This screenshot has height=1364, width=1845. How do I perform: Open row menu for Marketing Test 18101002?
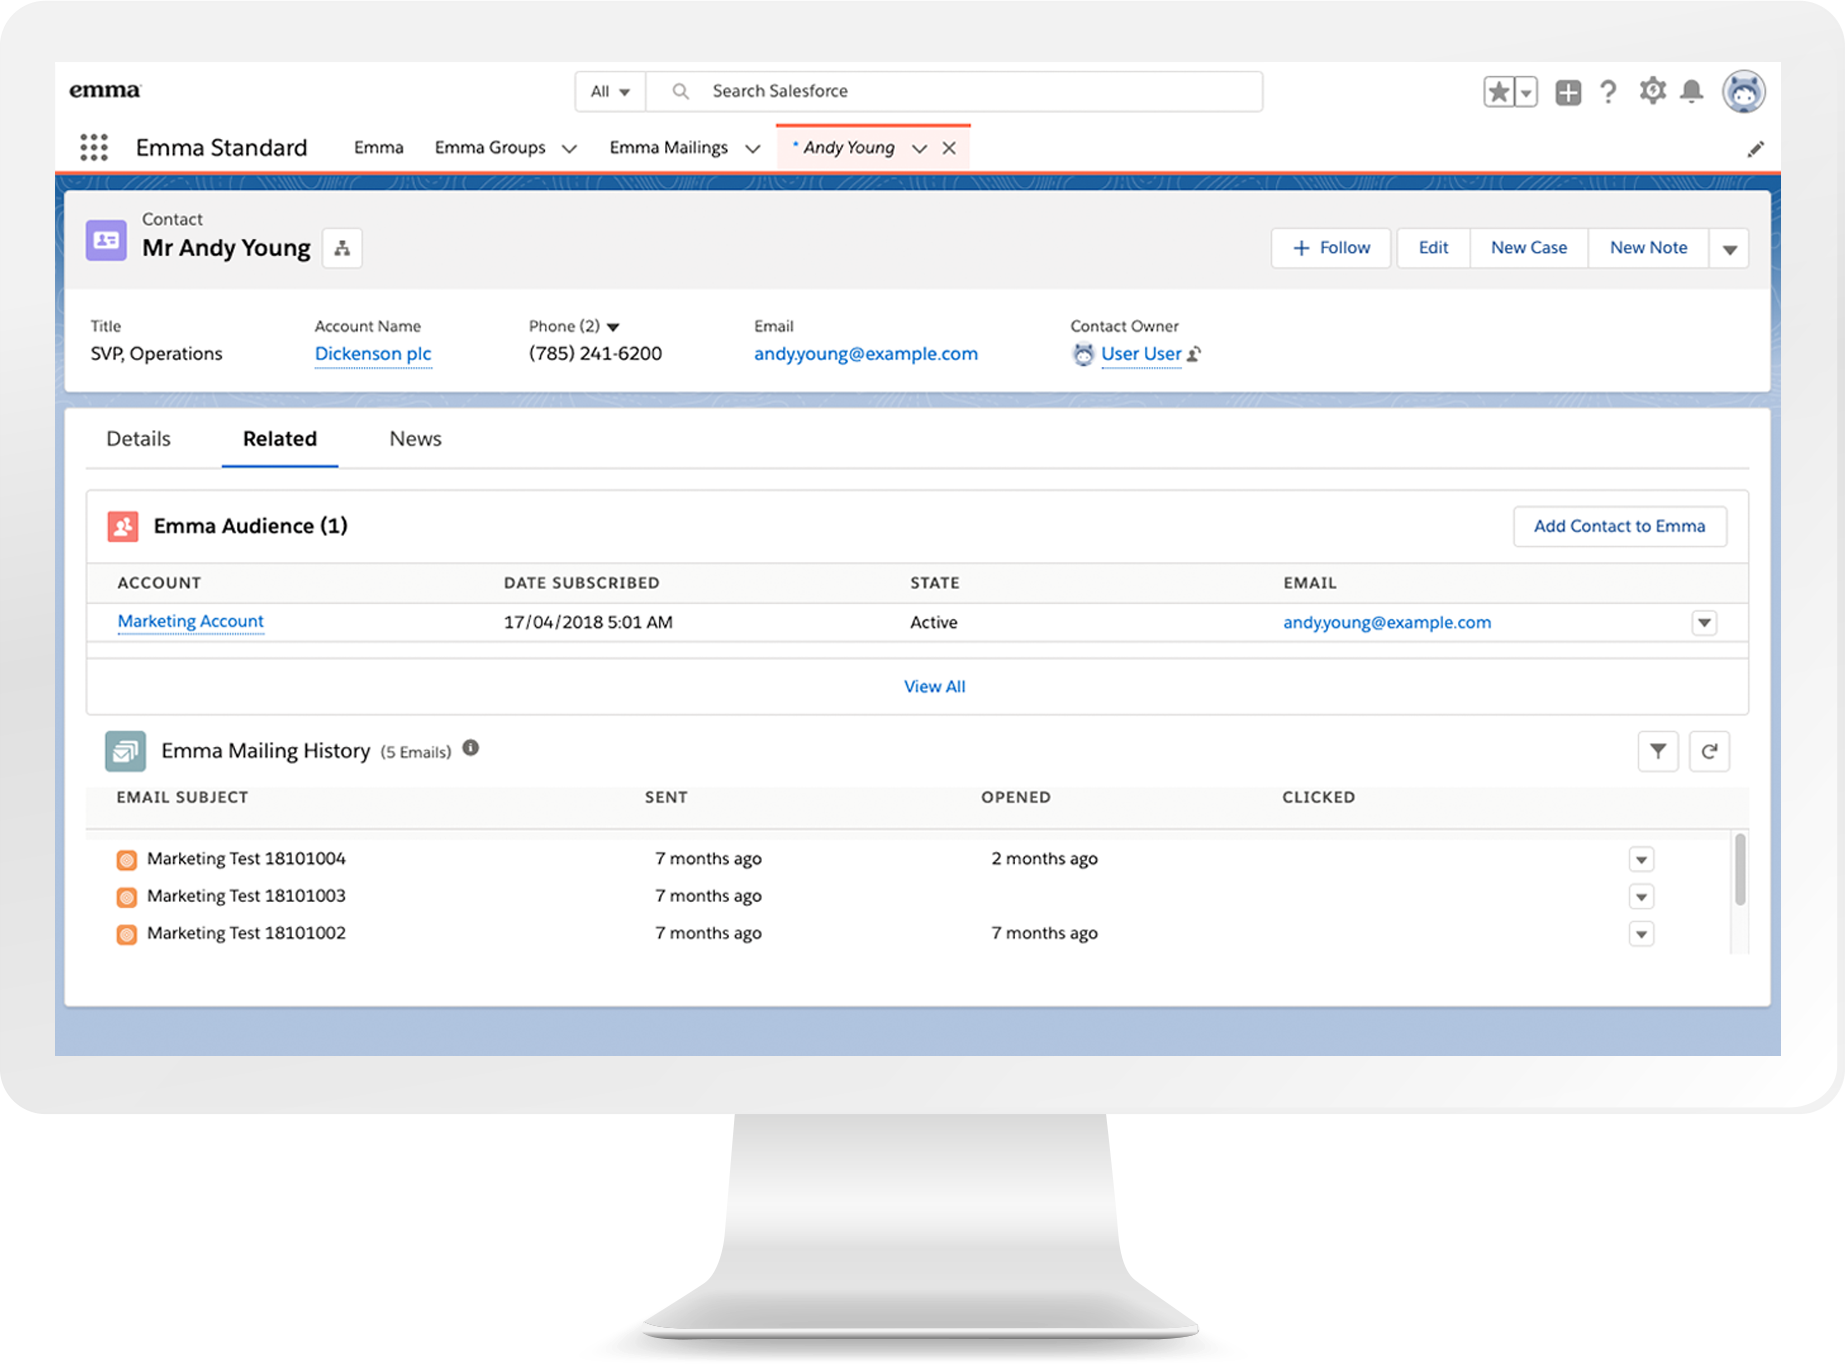(1641, 934)
